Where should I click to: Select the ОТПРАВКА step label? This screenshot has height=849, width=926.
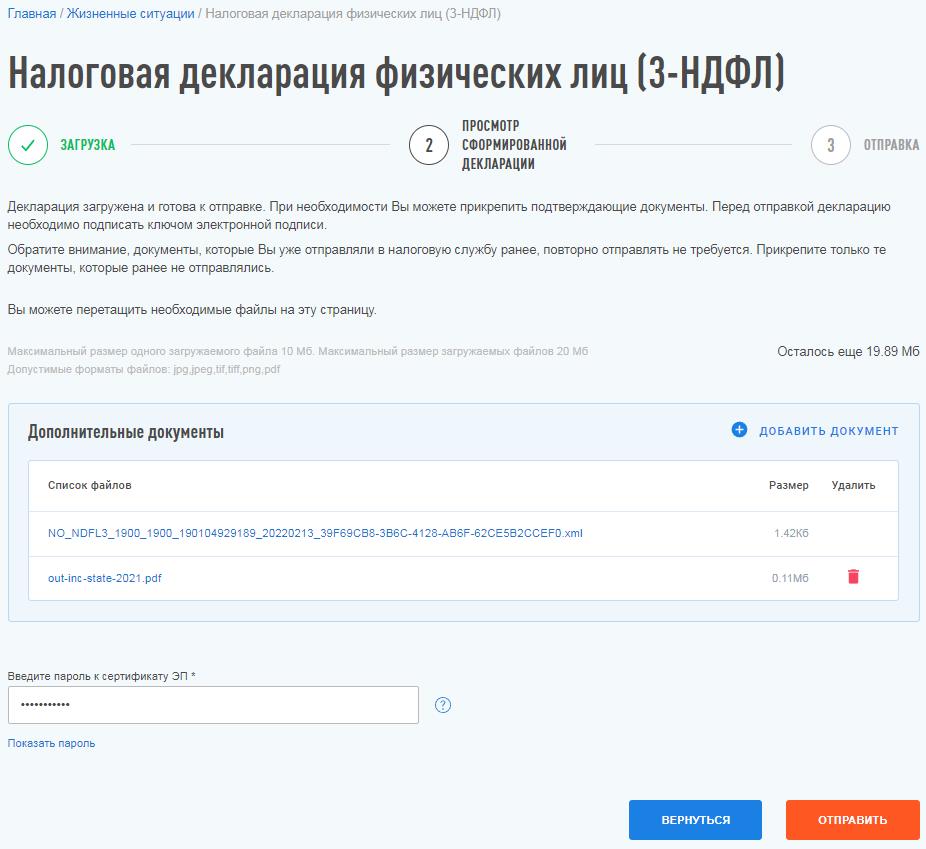pyautogui.click(x=891, y=145)
